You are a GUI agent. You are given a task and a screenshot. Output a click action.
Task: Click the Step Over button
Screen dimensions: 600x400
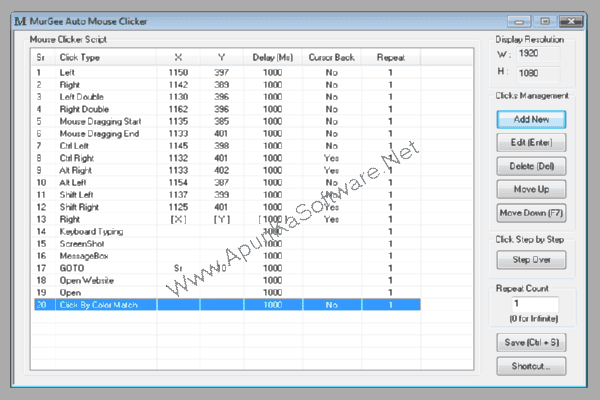531,260
